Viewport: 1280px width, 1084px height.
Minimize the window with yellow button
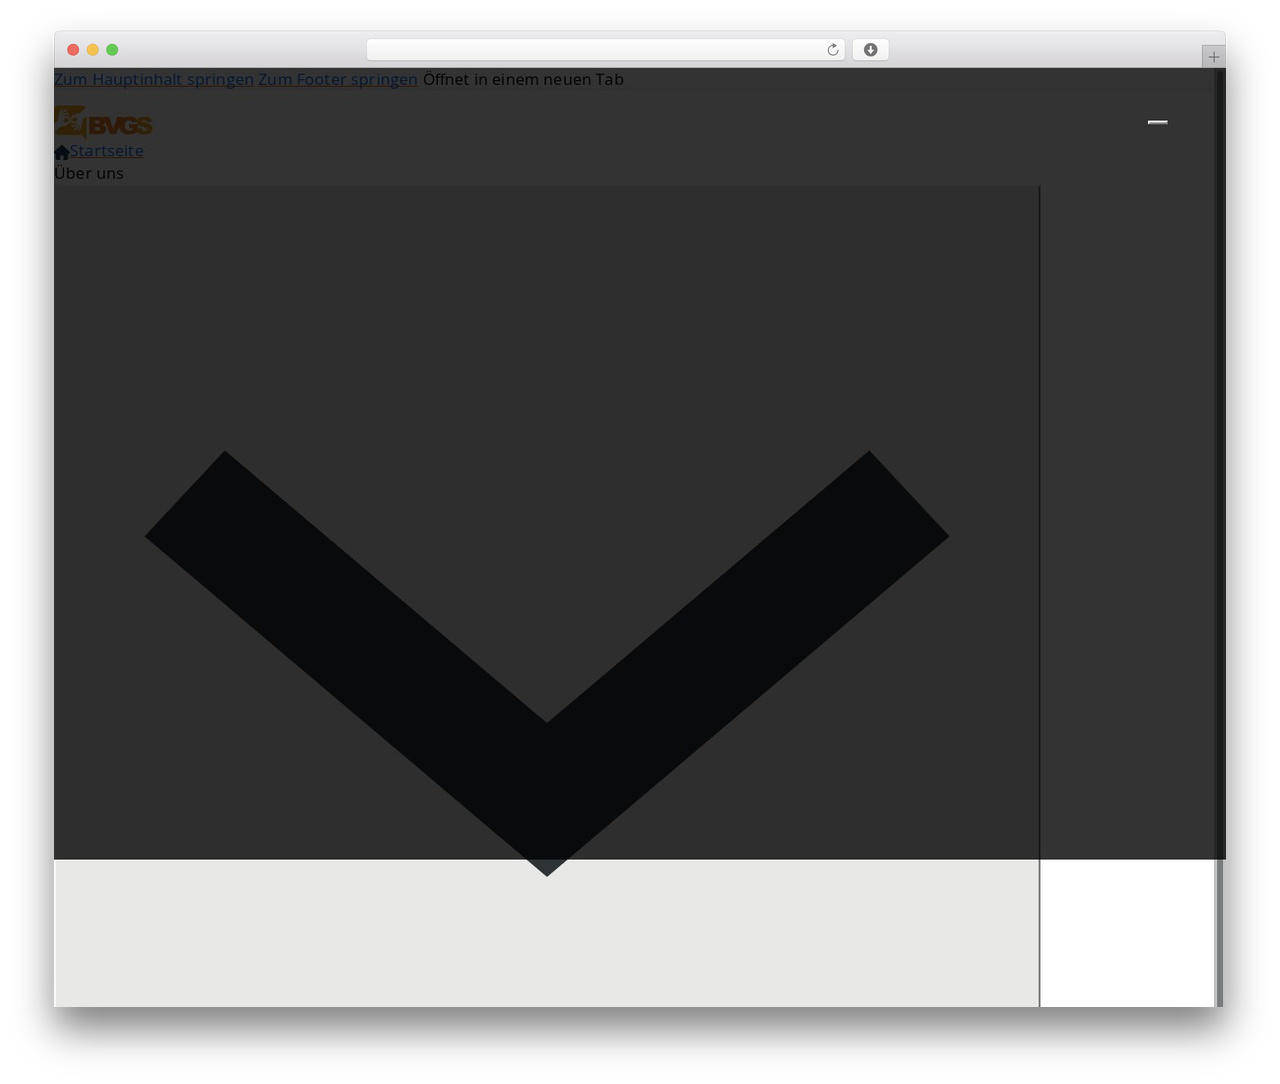[x=93, y=50]
